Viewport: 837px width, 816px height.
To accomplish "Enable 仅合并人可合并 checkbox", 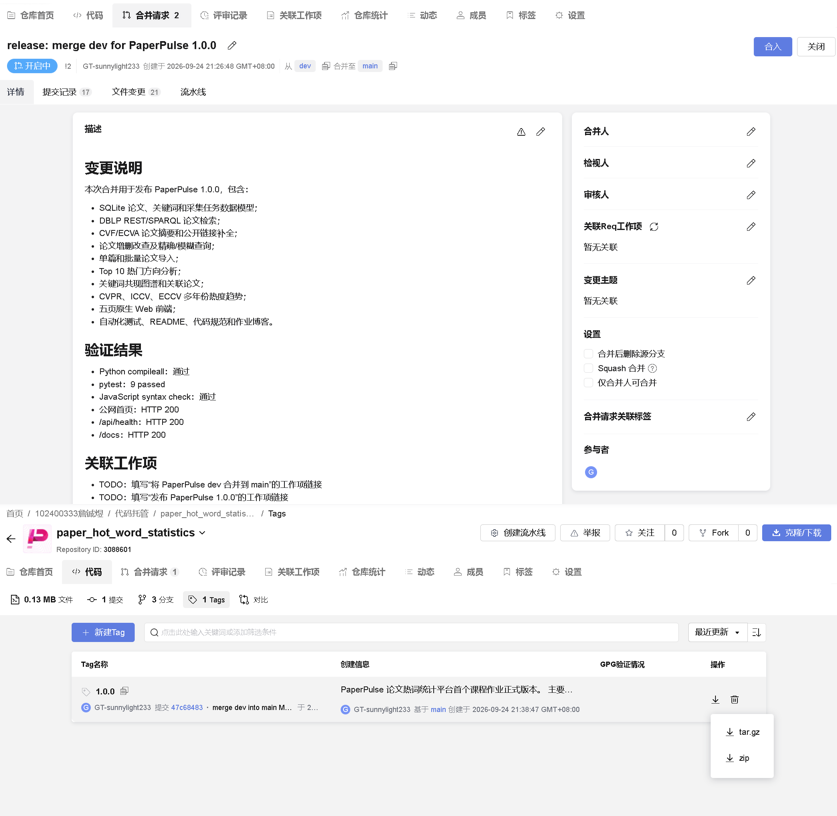I will (588, 383).
